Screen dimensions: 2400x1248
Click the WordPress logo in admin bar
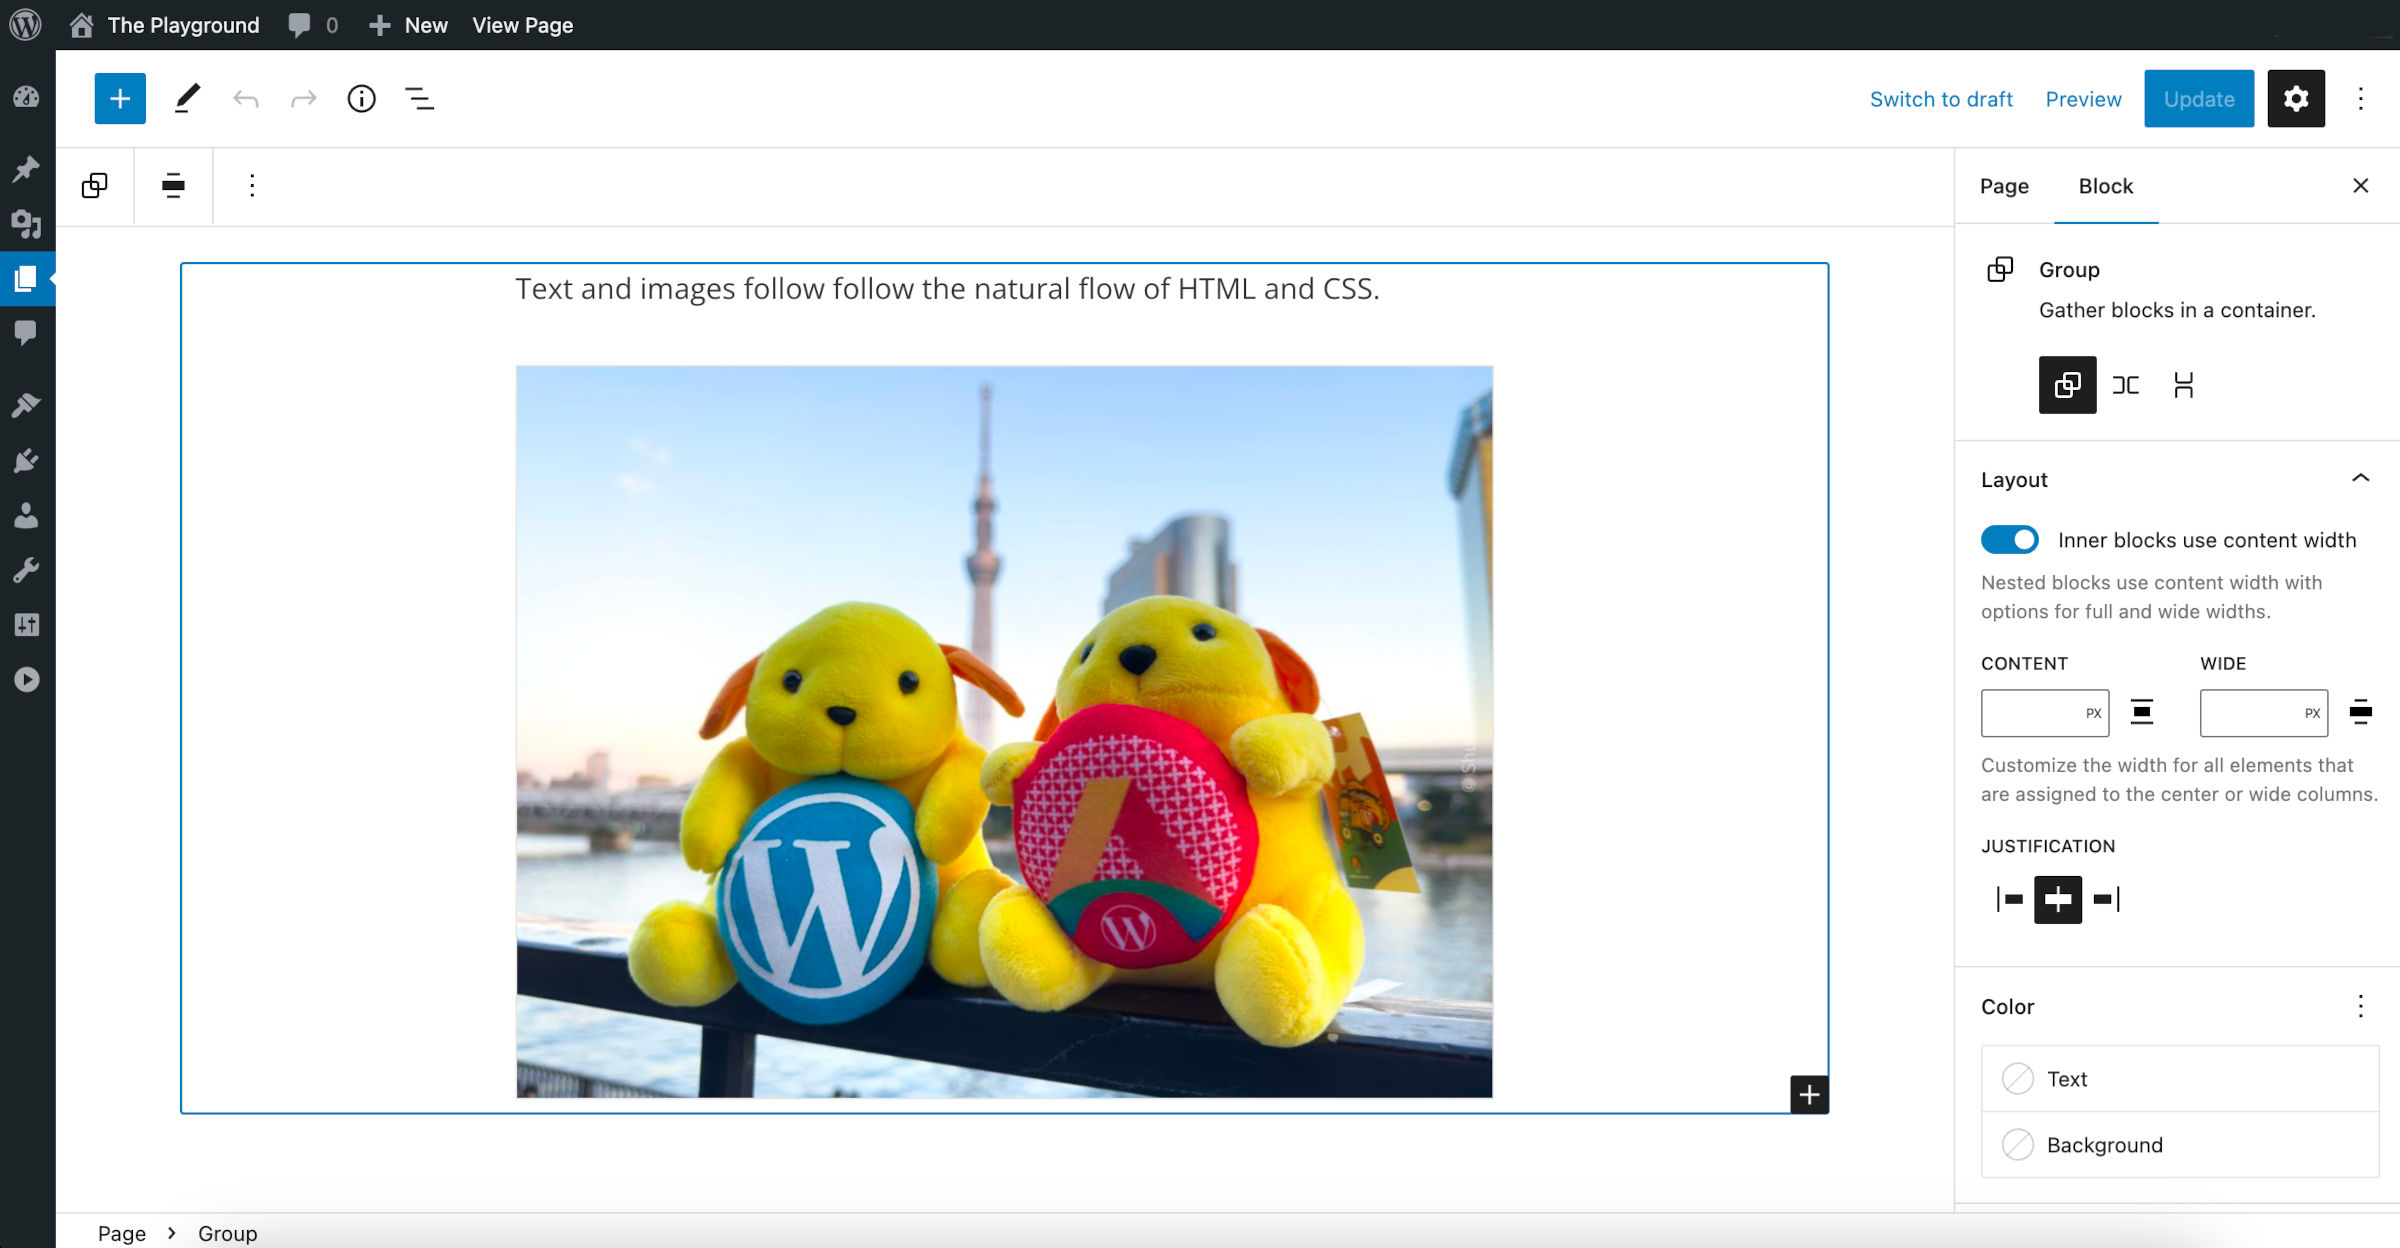coord(25,25)
